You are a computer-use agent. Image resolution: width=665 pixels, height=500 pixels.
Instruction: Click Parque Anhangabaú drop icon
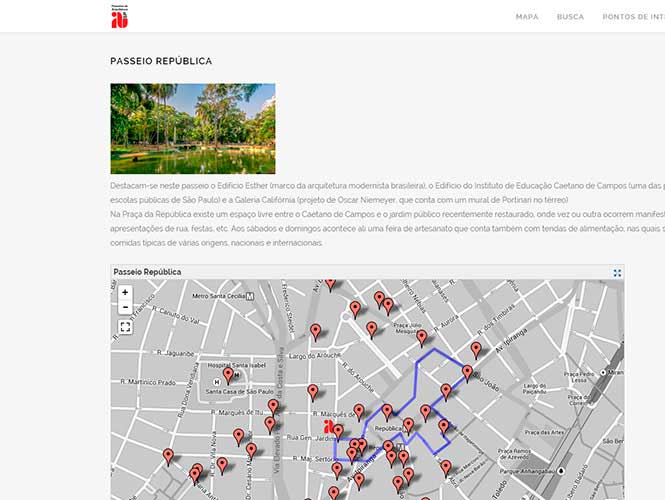coord(561,471)
